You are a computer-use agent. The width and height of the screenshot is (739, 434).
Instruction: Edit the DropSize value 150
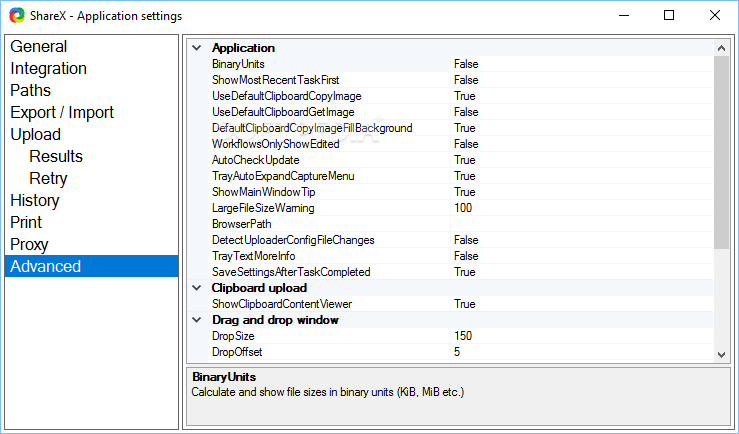[463, 336]
